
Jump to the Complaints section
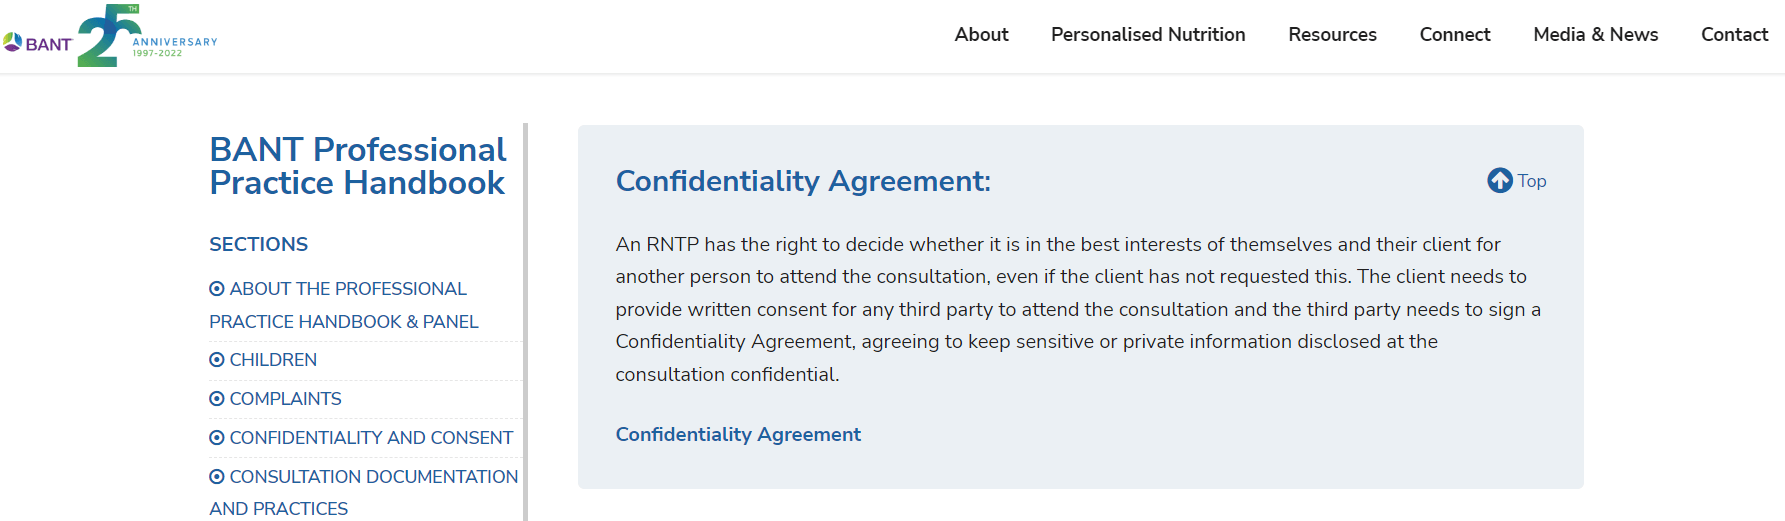pyautogui.click(x=285, y=399)
